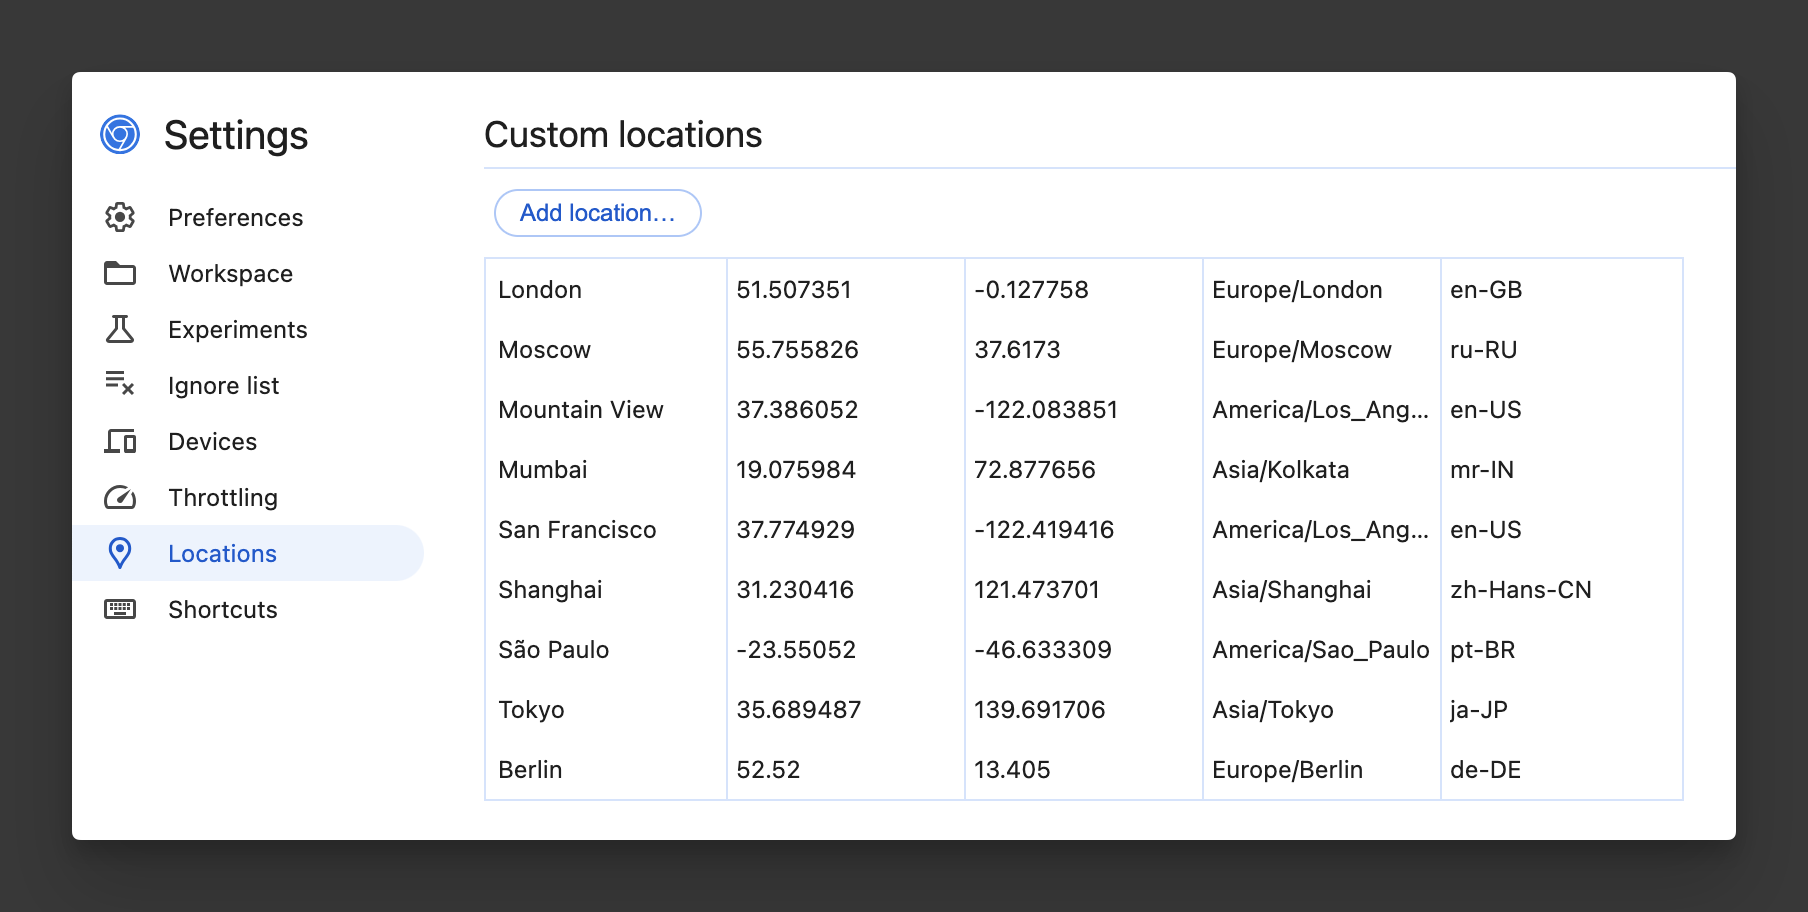This screenshot has width=1808, height=912.
Task: Click the Shortcuts keyboard icon
Action: [x=120, y=609]
